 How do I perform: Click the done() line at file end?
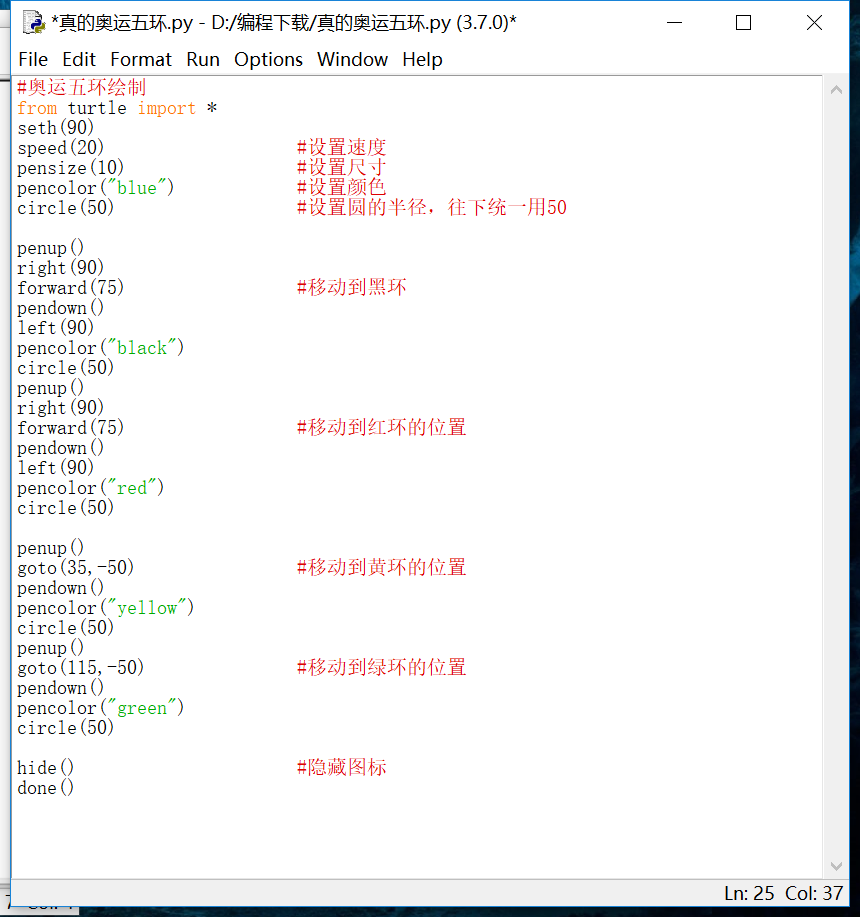pyautogui.click(x=44, y=787)
